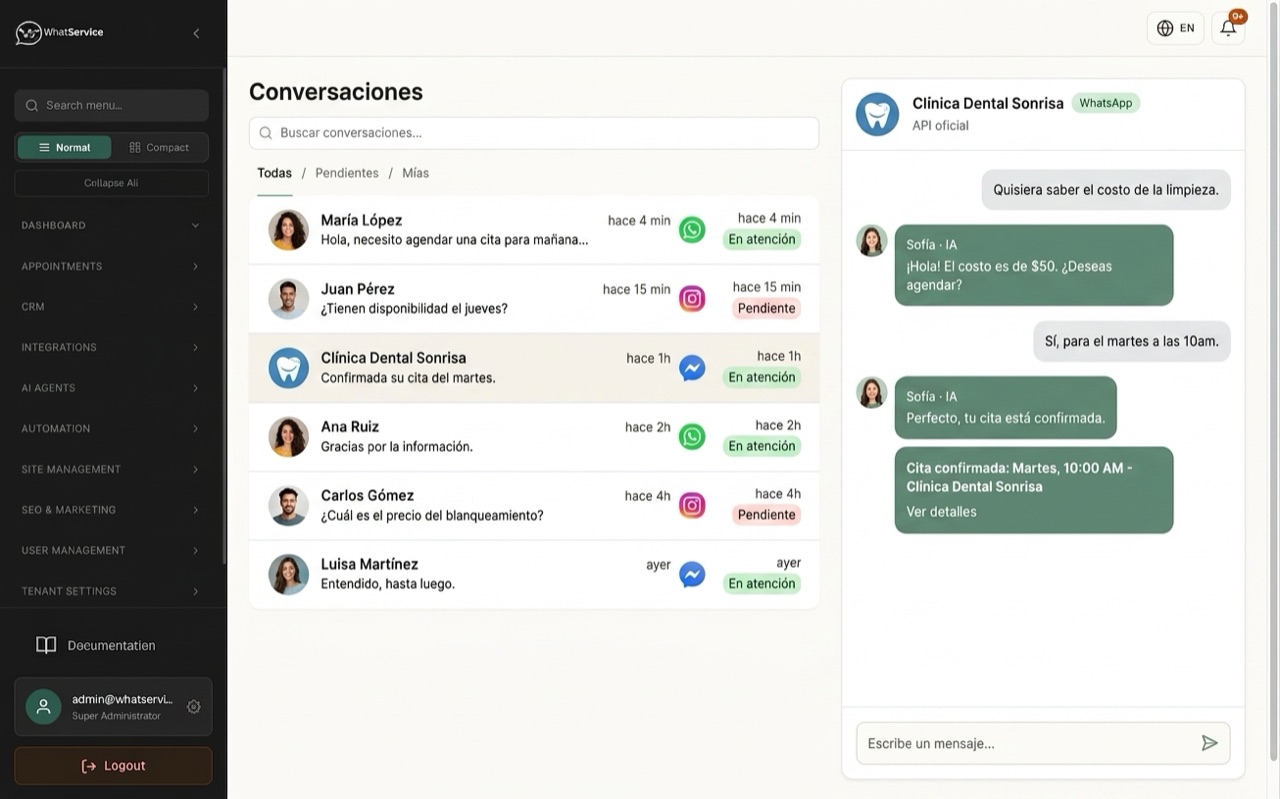This screenshot has height=799, width=1280.
Task: Select the Pendientes tab
Action: click(x=347, y=173)
